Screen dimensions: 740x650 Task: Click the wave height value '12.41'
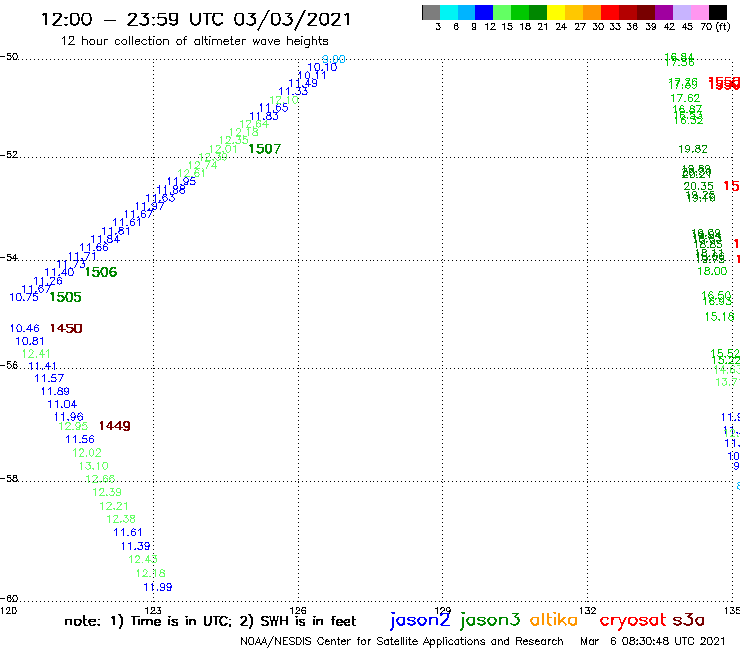click(36, 354)
